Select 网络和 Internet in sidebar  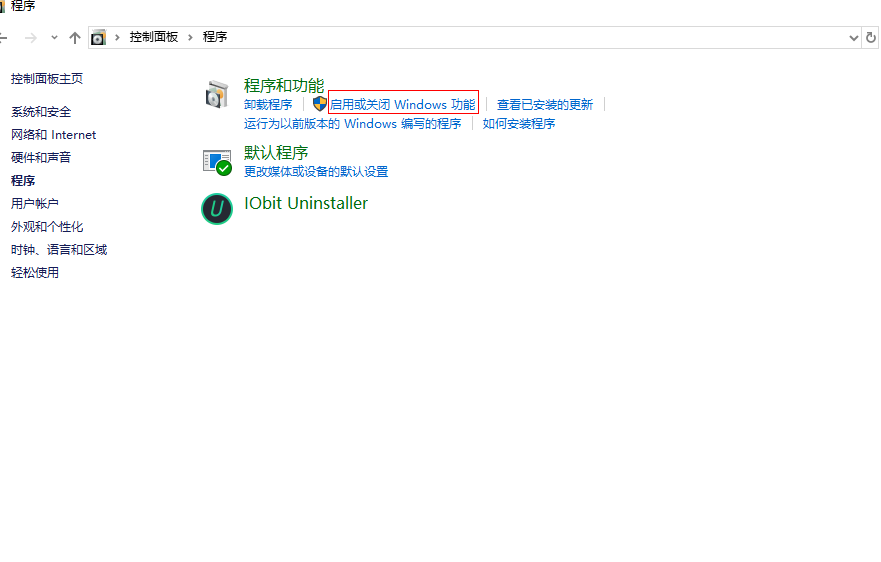point(54,135)
